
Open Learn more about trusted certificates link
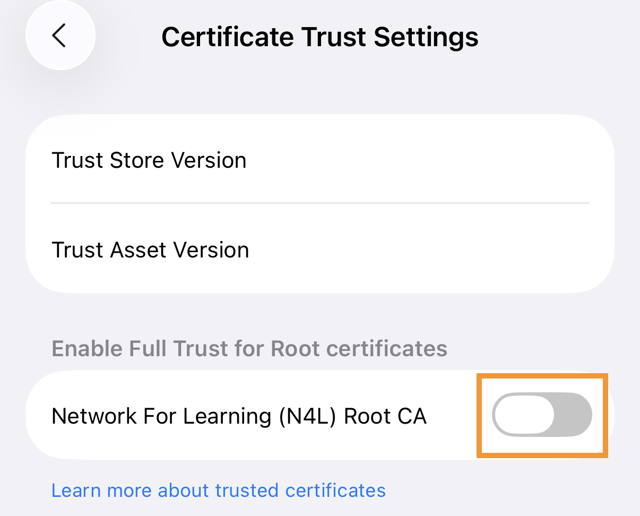tap(218, 490)
